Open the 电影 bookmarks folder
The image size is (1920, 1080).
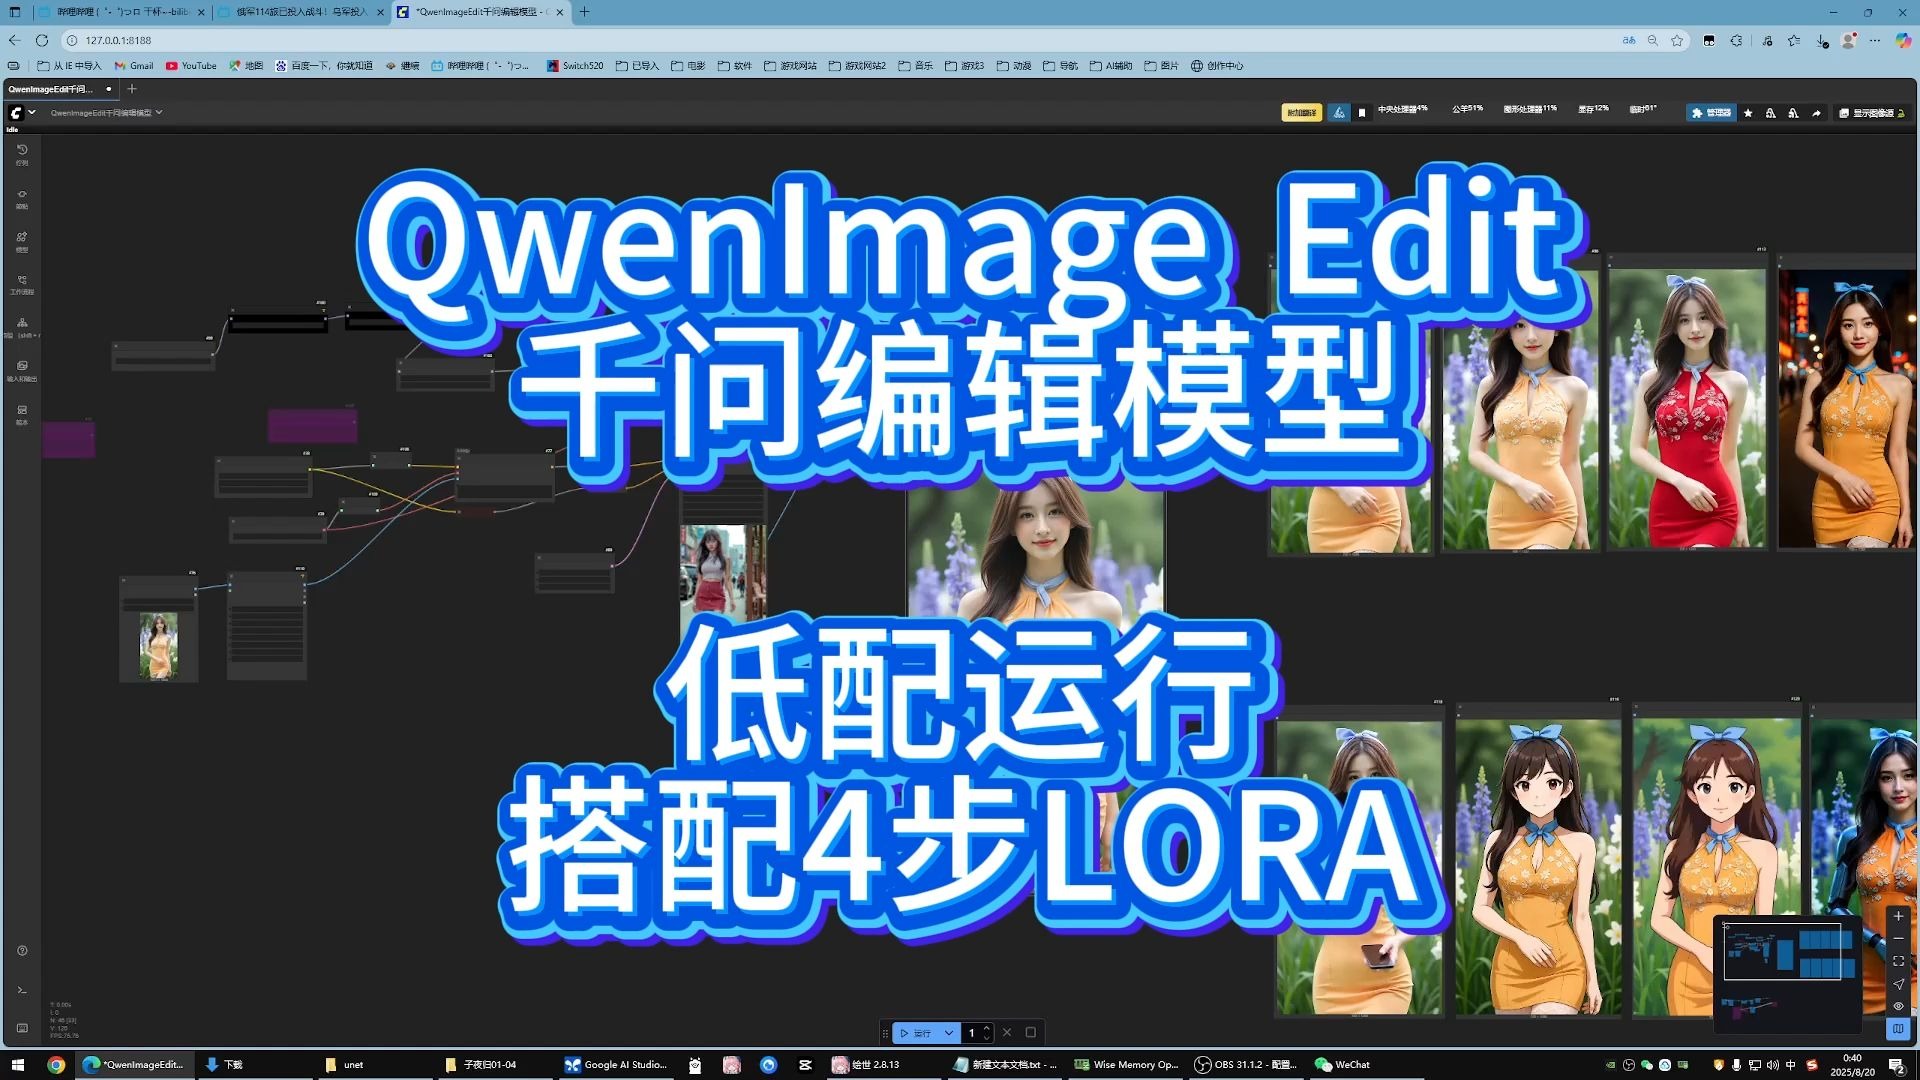(688, 66)
